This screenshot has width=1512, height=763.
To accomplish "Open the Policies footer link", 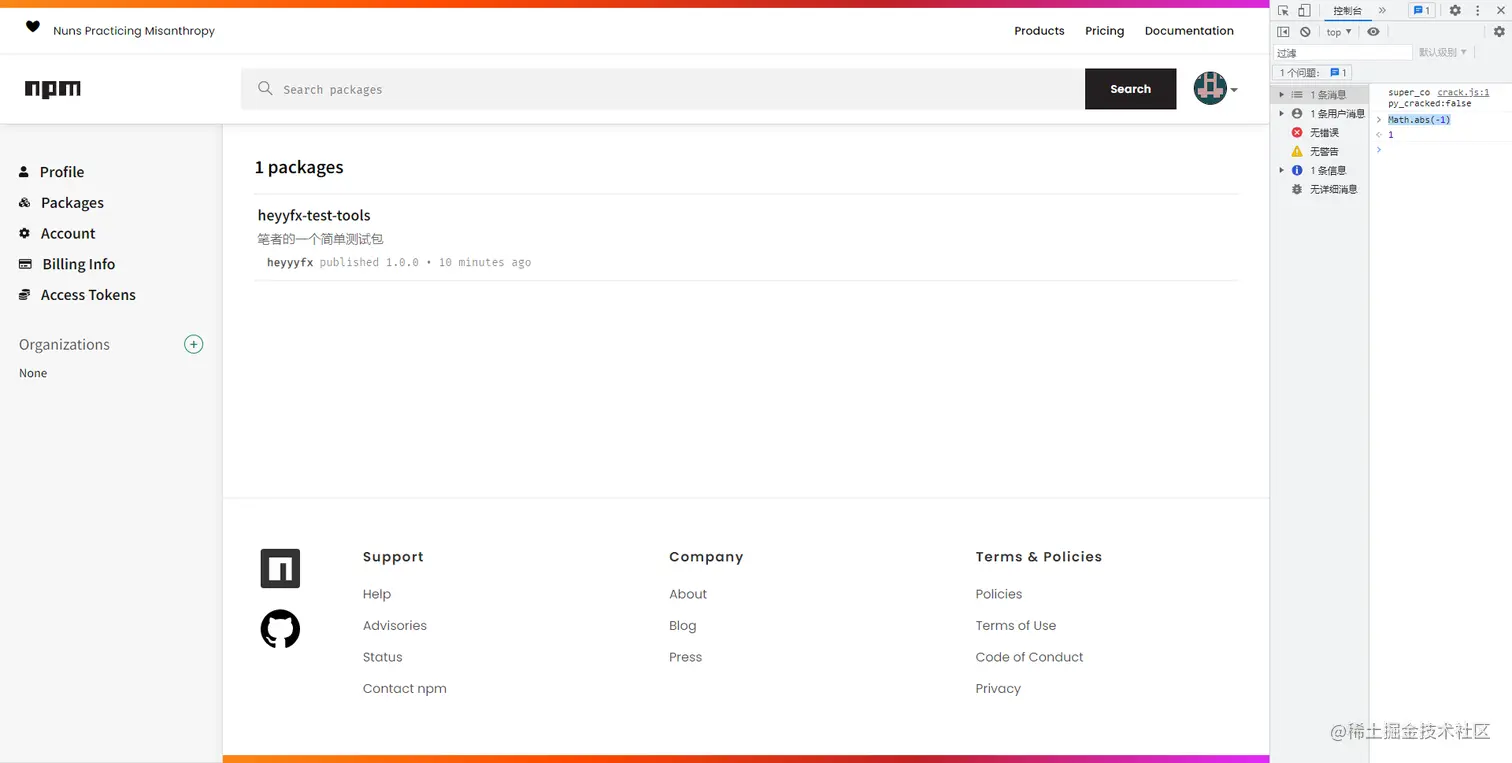I will (999, 594).
